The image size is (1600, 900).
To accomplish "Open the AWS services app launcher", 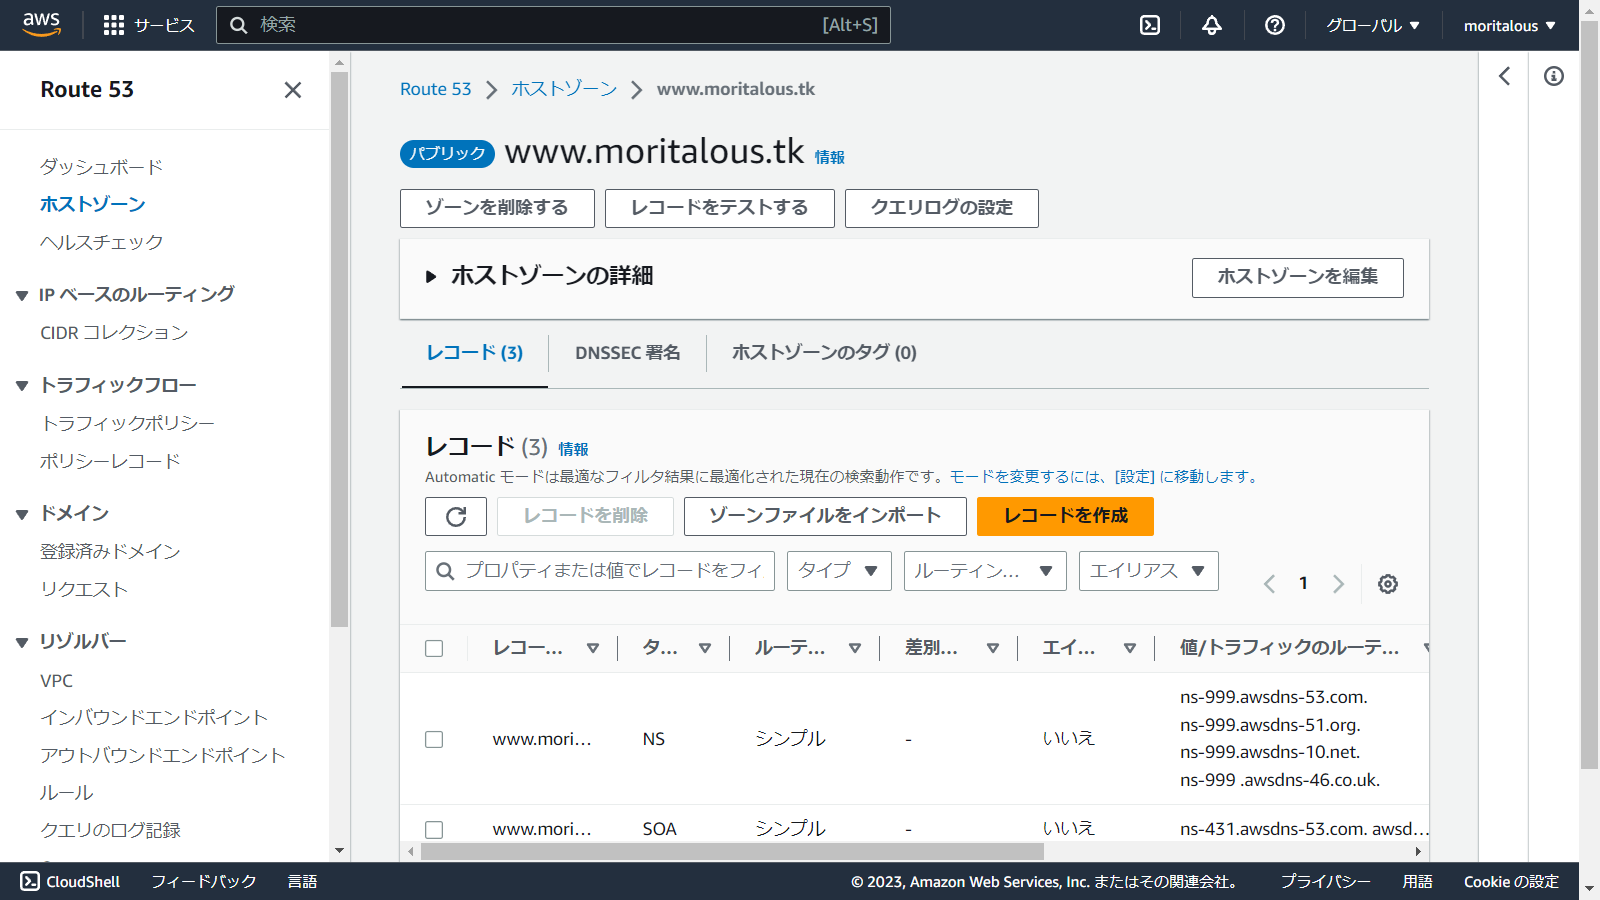I will pos(113,25).
